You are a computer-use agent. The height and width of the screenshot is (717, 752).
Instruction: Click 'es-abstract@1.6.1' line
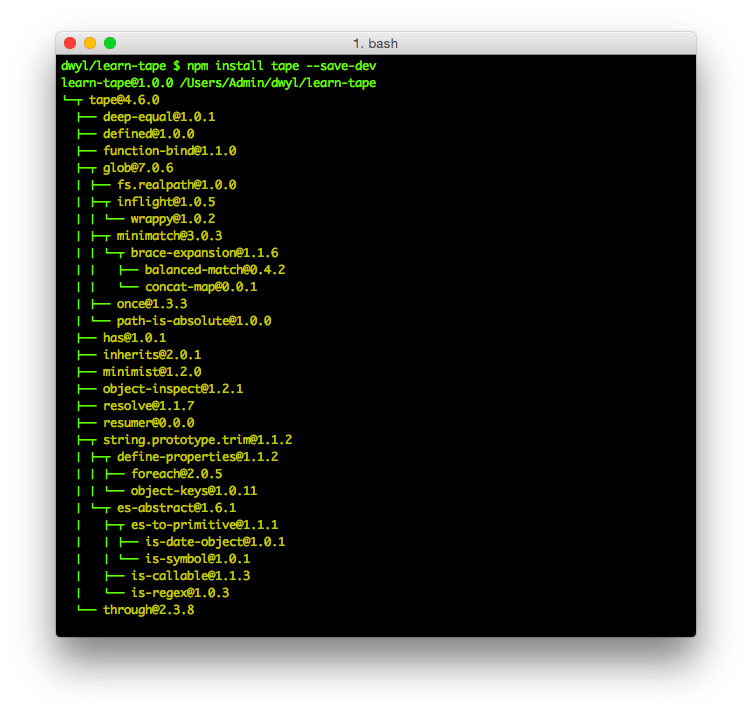(x=177, y=508)
